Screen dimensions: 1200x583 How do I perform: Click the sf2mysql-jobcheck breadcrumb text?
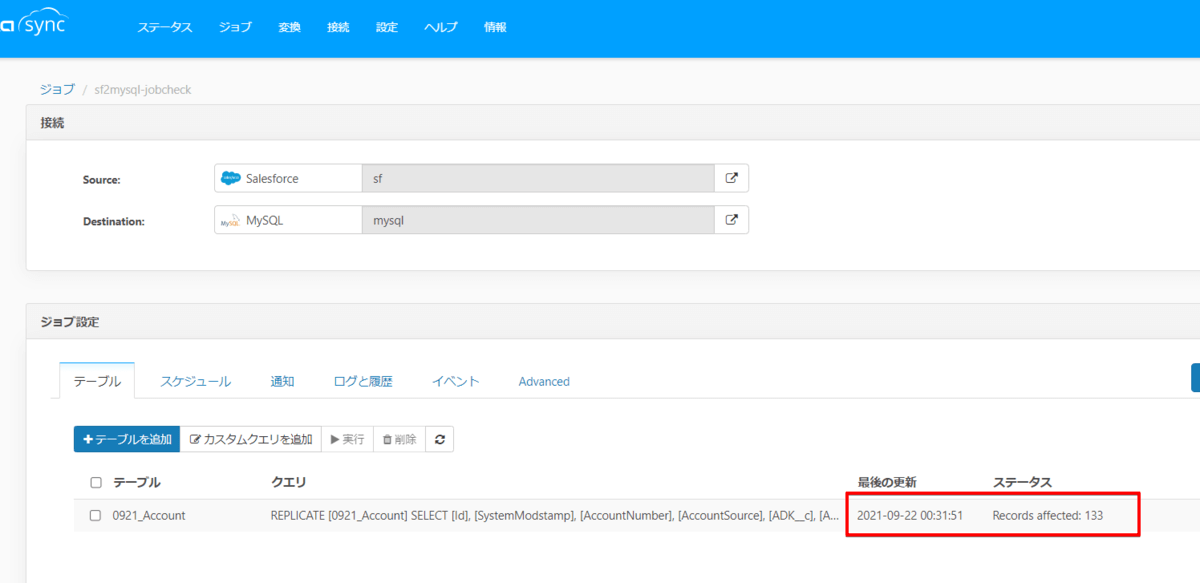pos(142,89)
